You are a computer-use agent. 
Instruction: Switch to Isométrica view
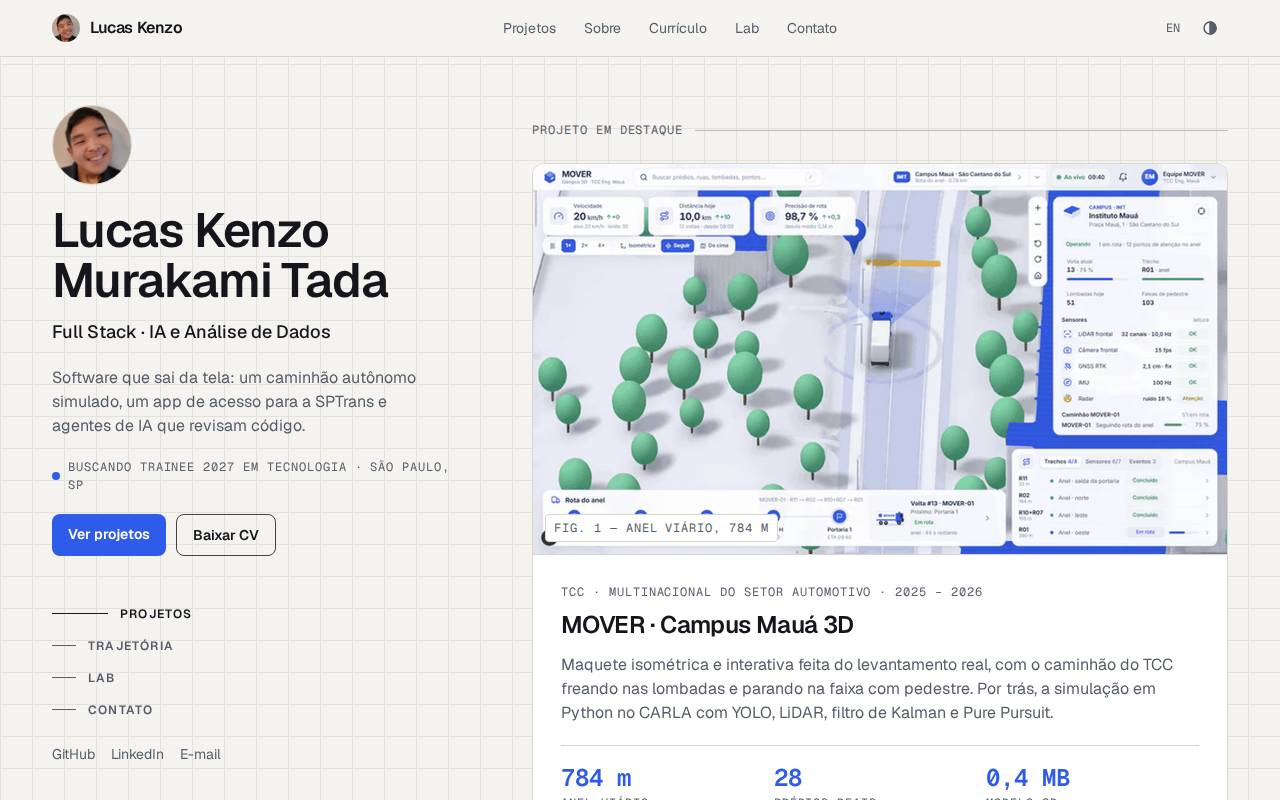pos(636,245)
